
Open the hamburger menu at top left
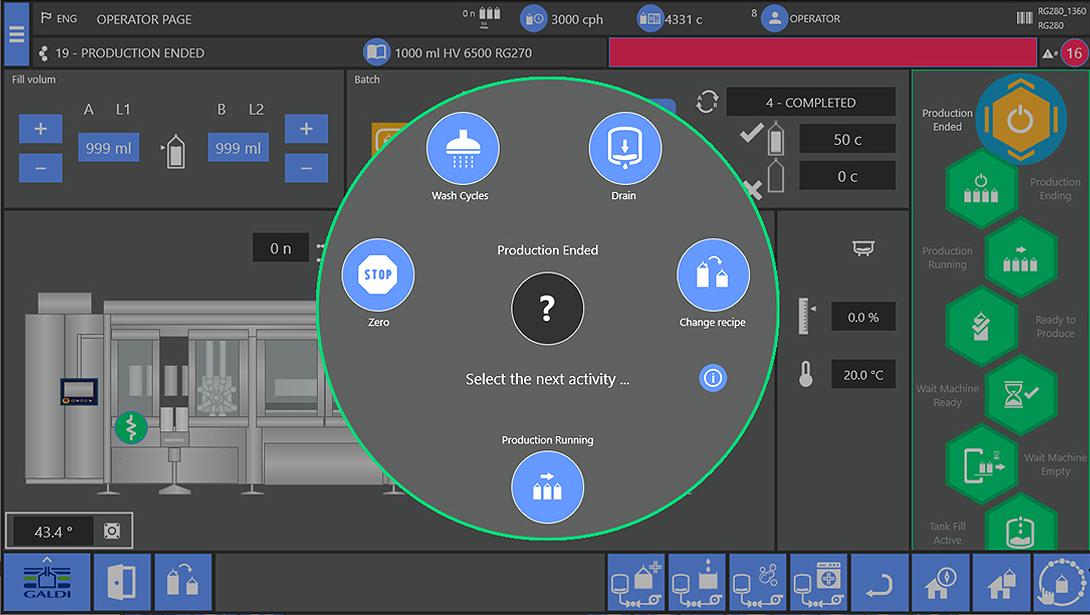click(x=16, y=34)
